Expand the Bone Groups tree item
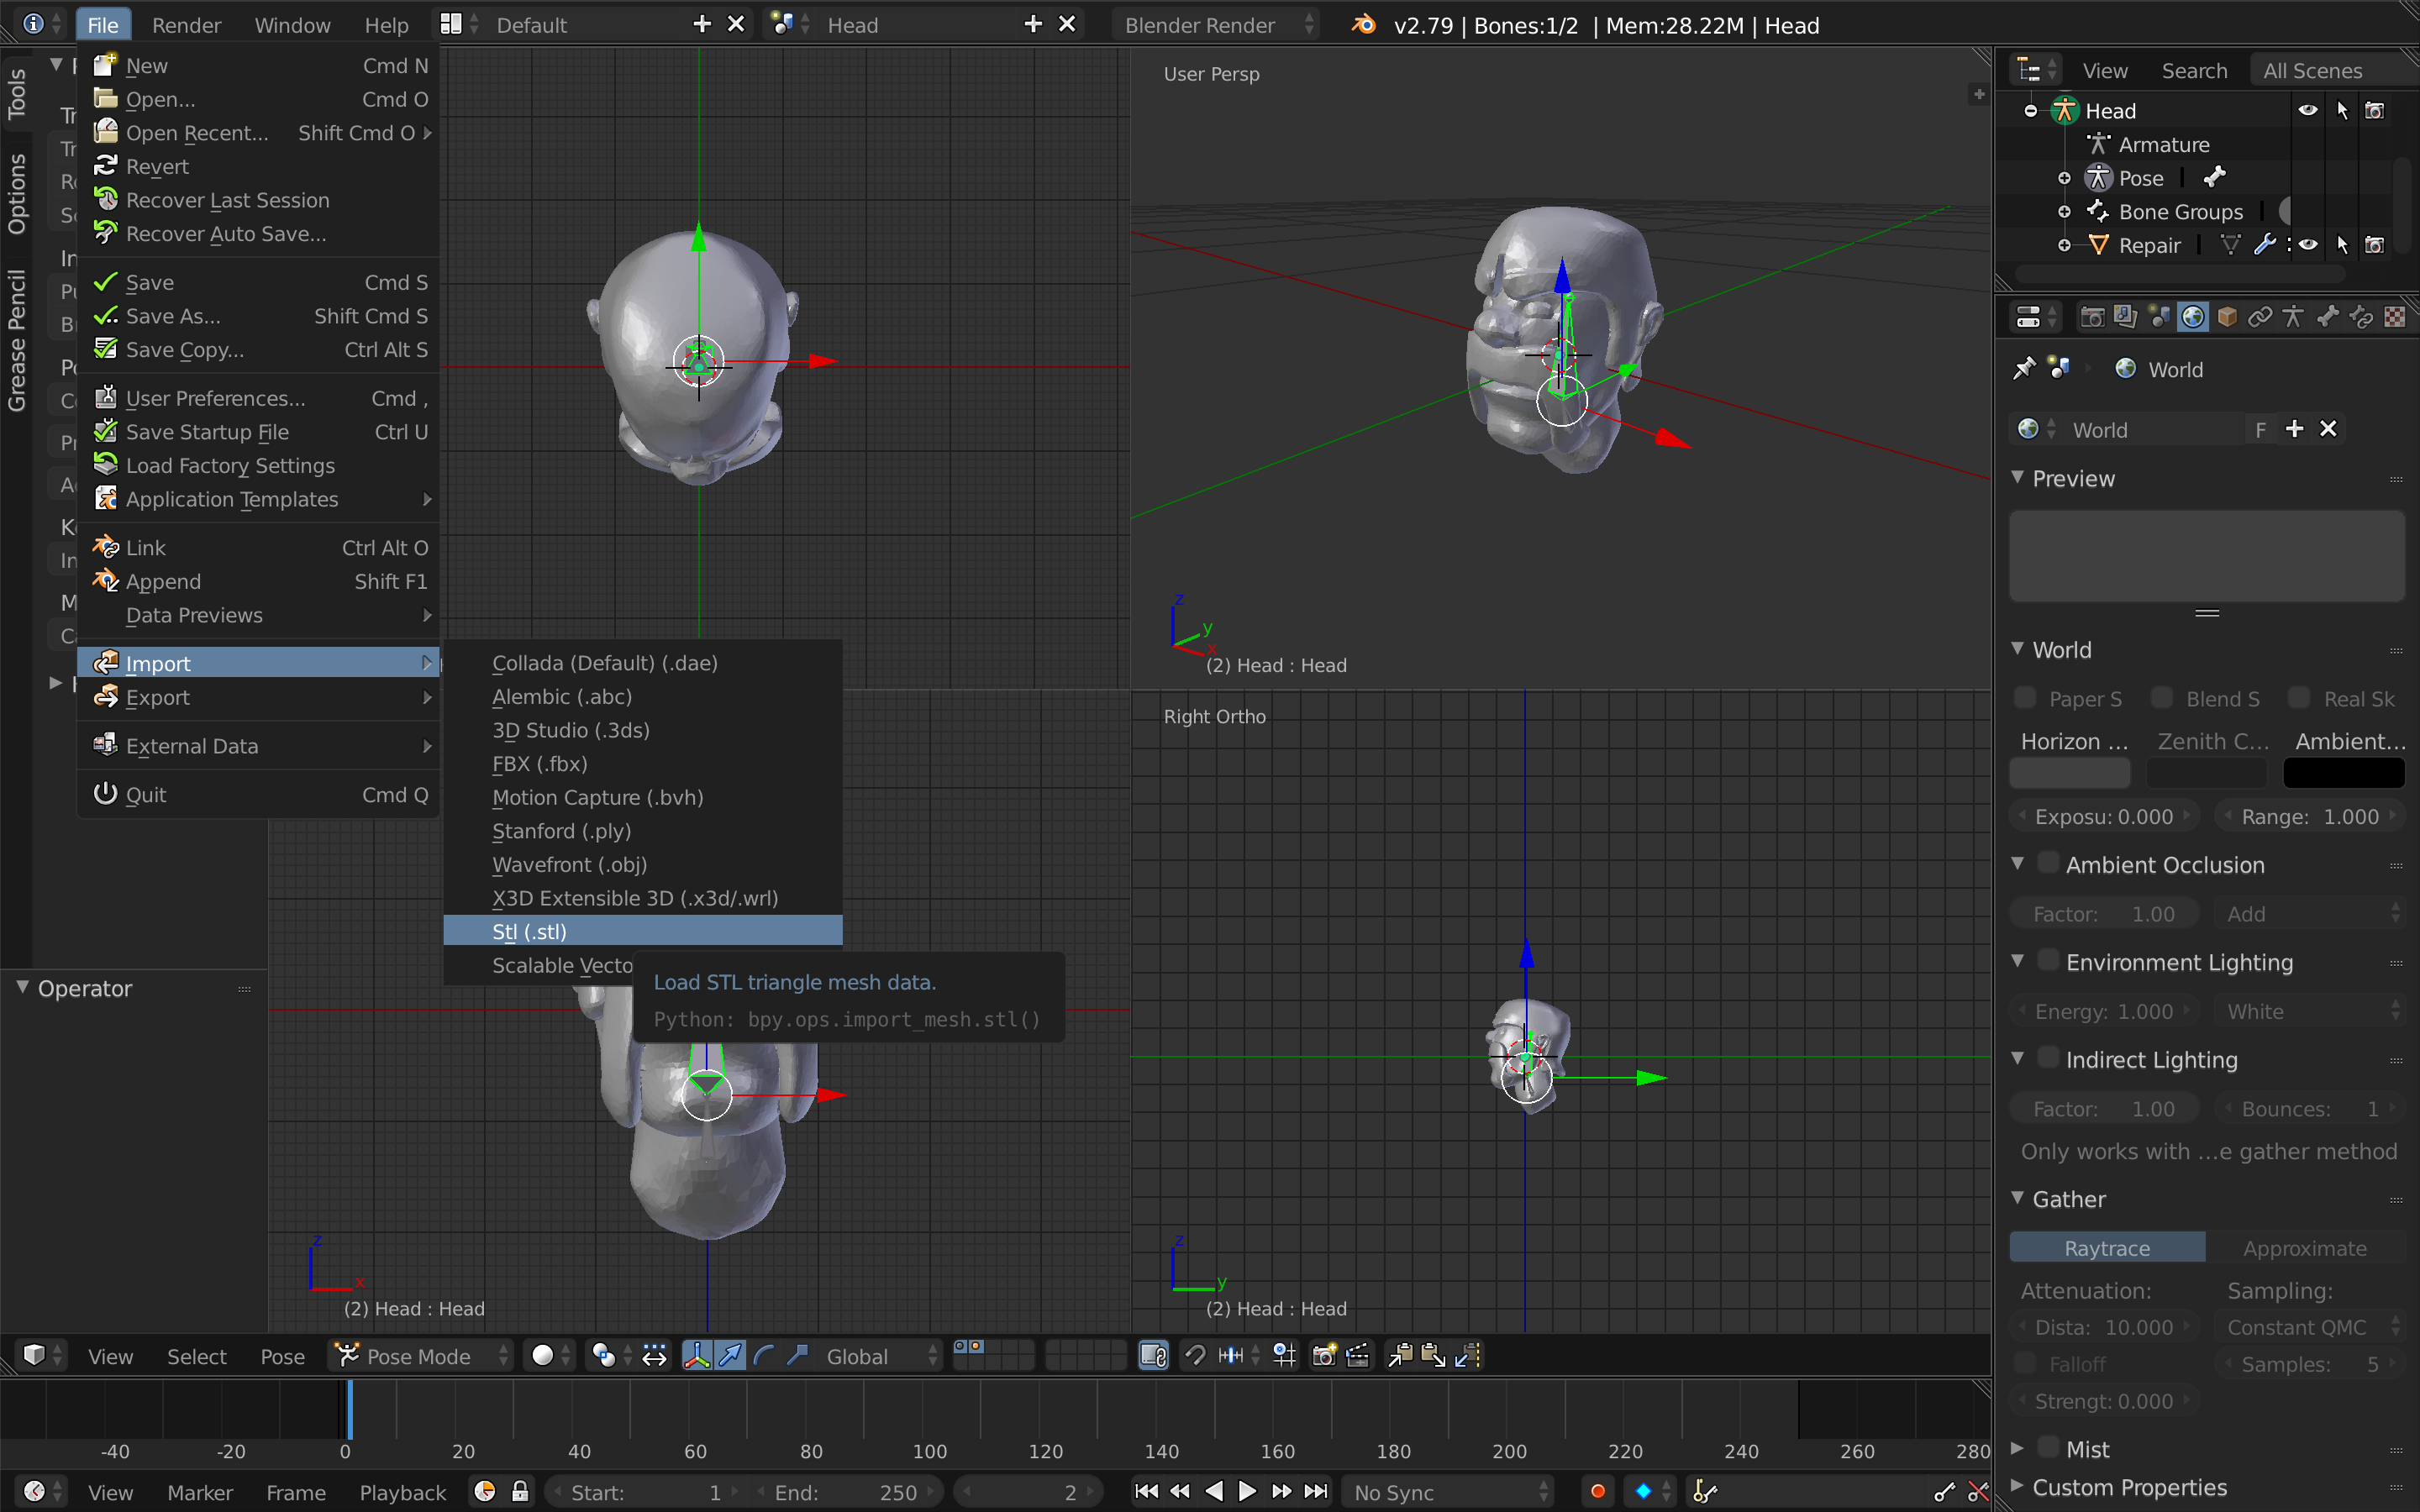This screenshot has width=2420, height=1512. (2064, 212)
